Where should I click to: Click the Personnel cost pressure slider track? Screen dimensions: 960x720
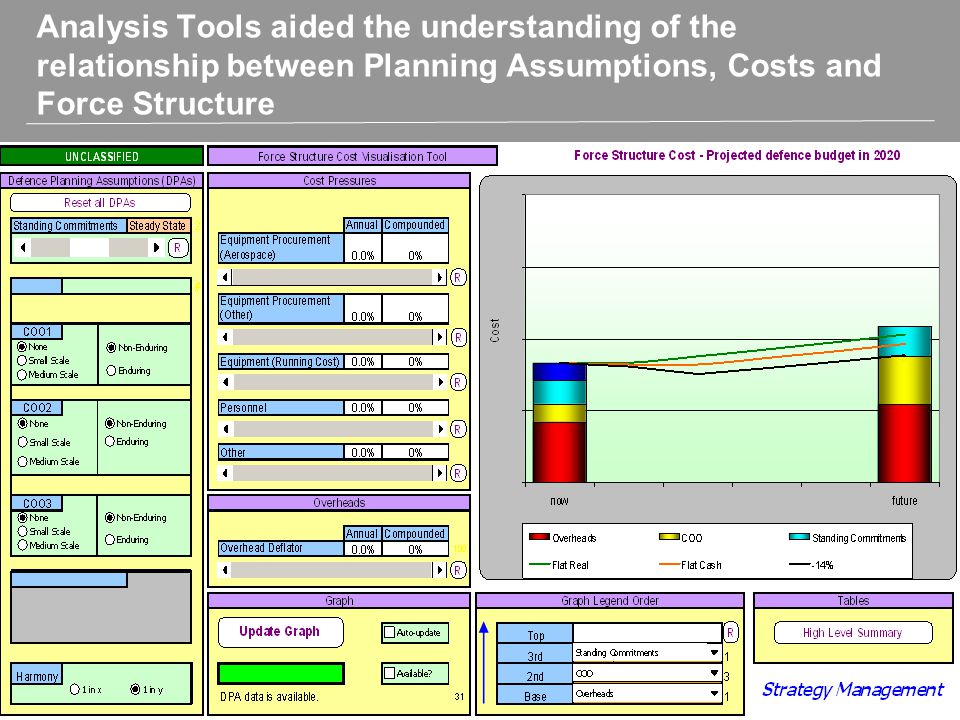tap(332, 429)
